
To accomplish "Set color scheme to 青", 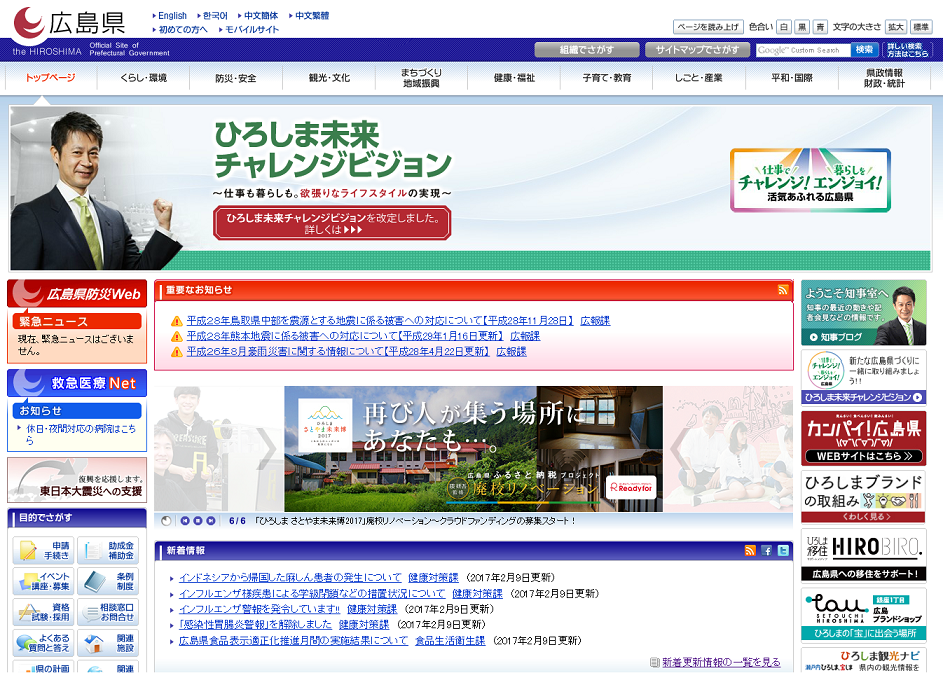I will click(x=820, y=27).
